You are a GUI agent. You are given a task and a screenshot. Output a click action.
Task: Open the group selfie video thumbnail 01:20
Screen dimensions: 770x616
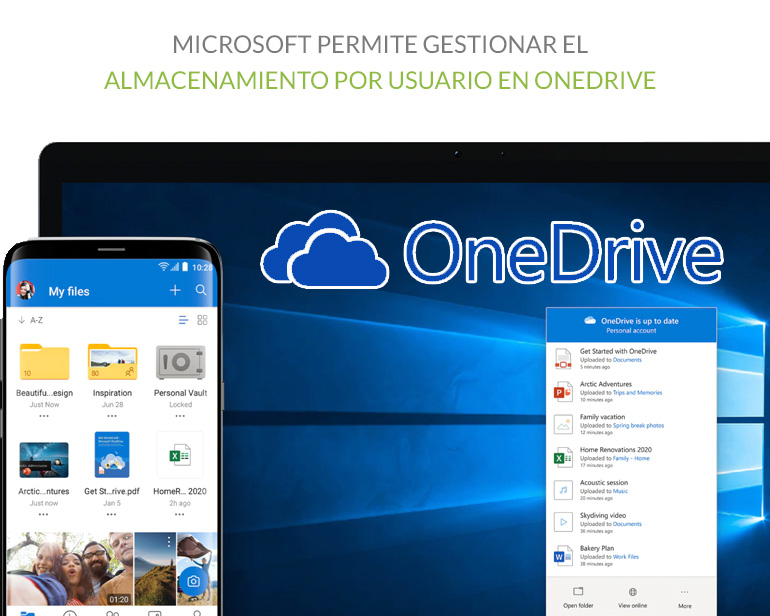[70, 569]
